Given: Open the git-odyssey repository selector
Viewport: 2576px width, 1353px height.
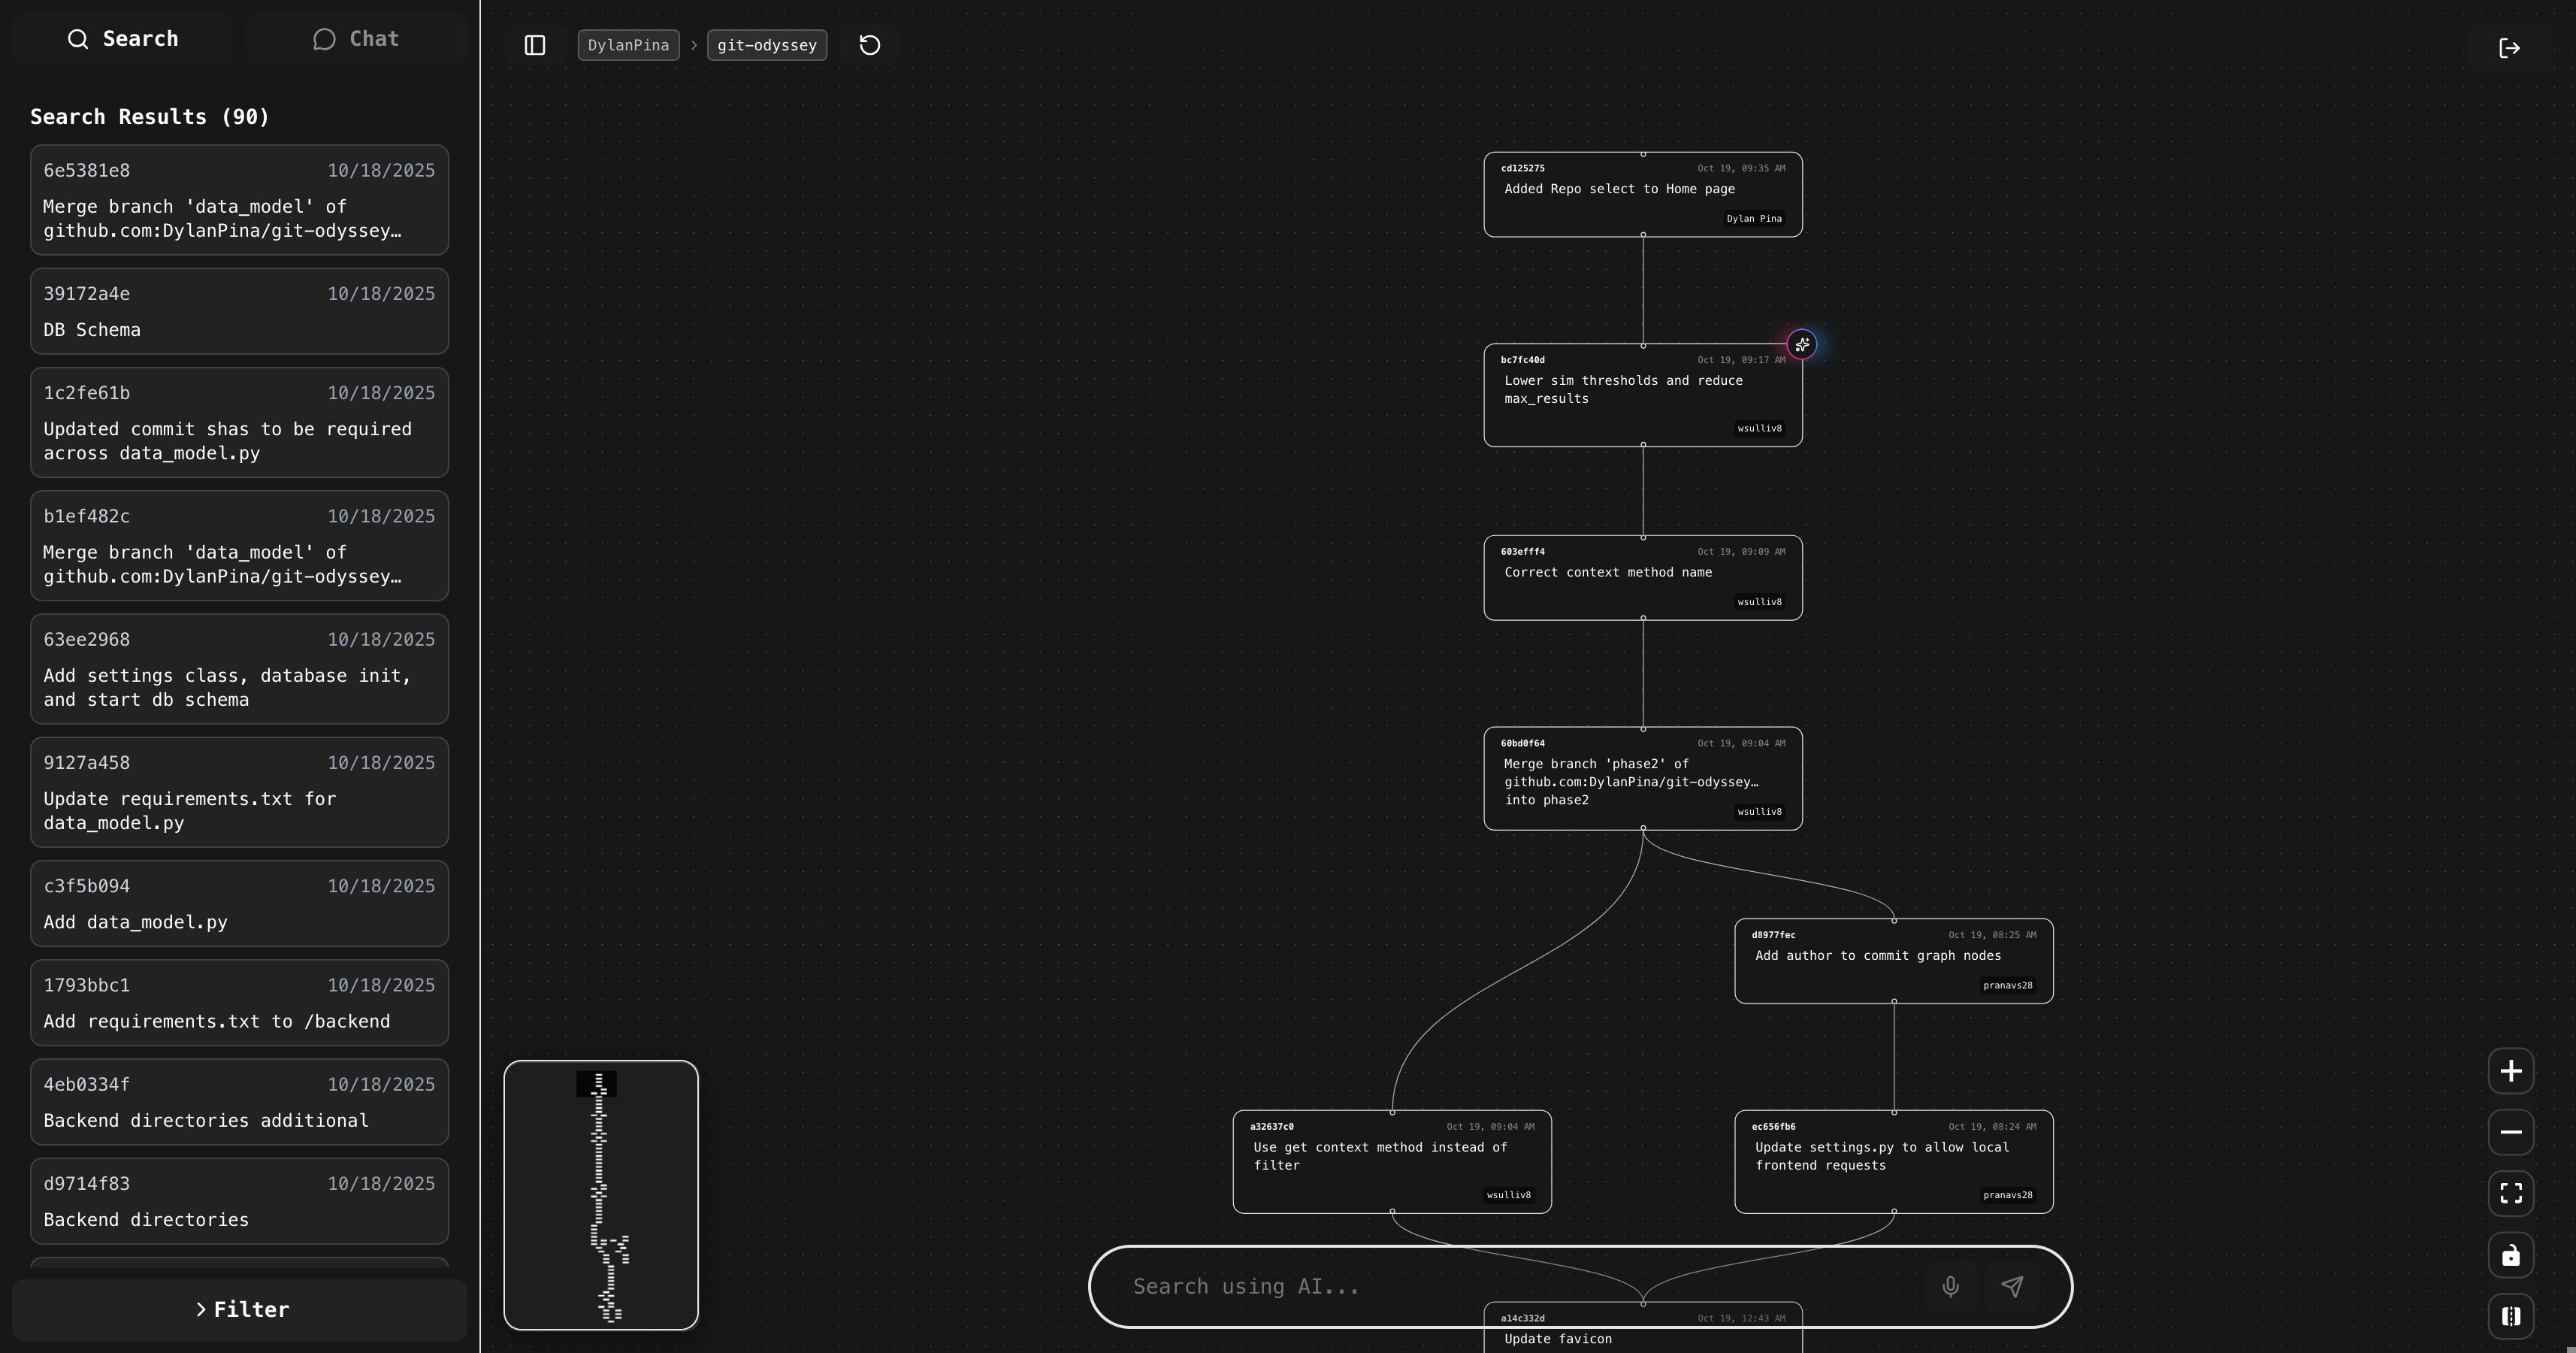Looking at the screenshot, I should pos(766,45).
